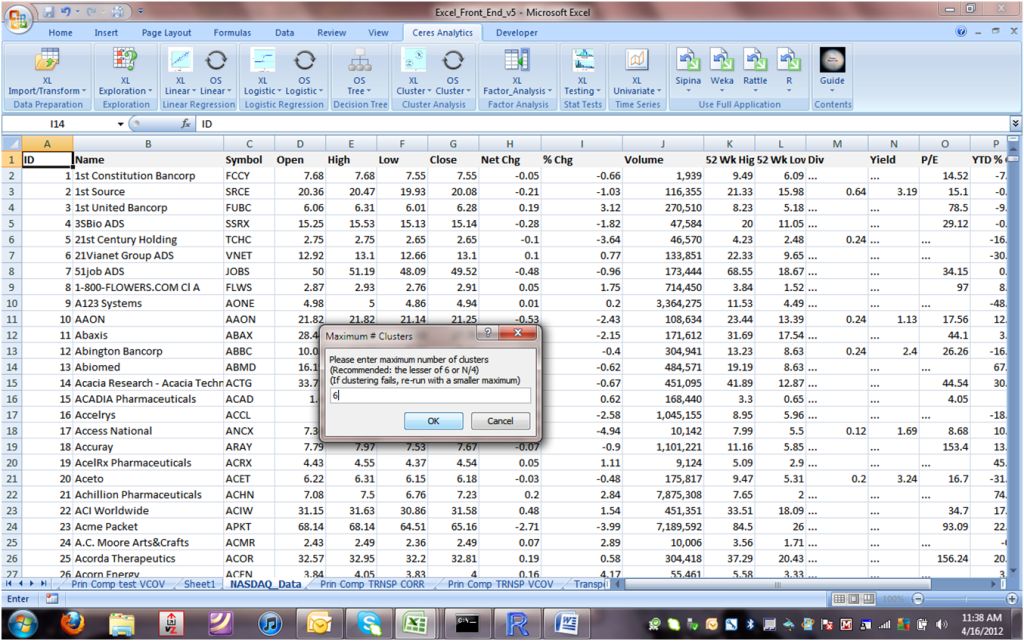This screenshot has height=641, width=1024.
Task: Open XL Import/Transform tool
Action: point(46,70)
